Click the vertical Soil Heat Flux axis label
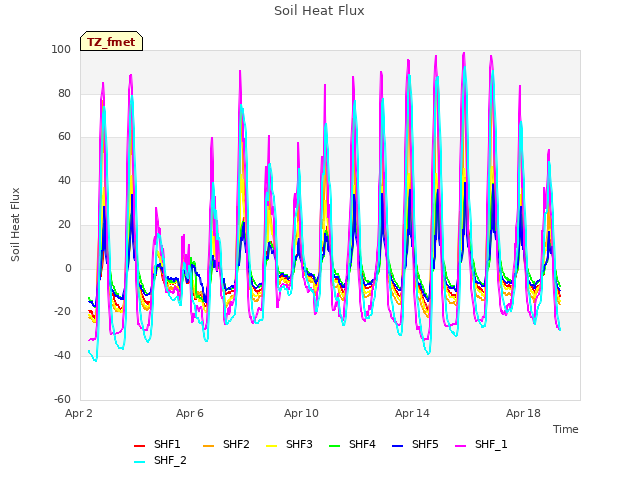The image size is (640, 480). coord(15,224)
